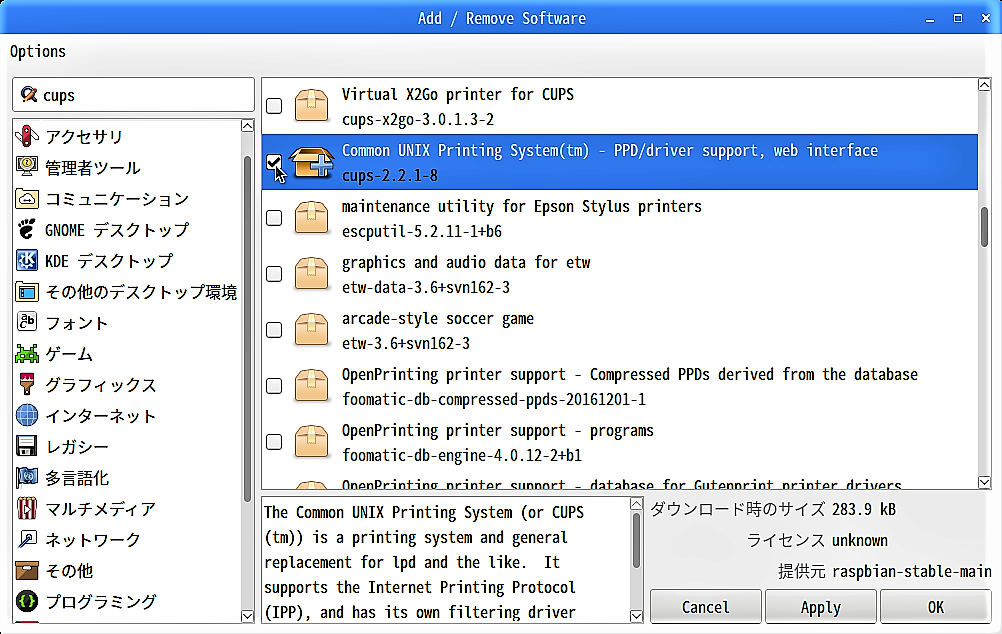Open the Options menu
1002x634 pixels.
point(38,52)
